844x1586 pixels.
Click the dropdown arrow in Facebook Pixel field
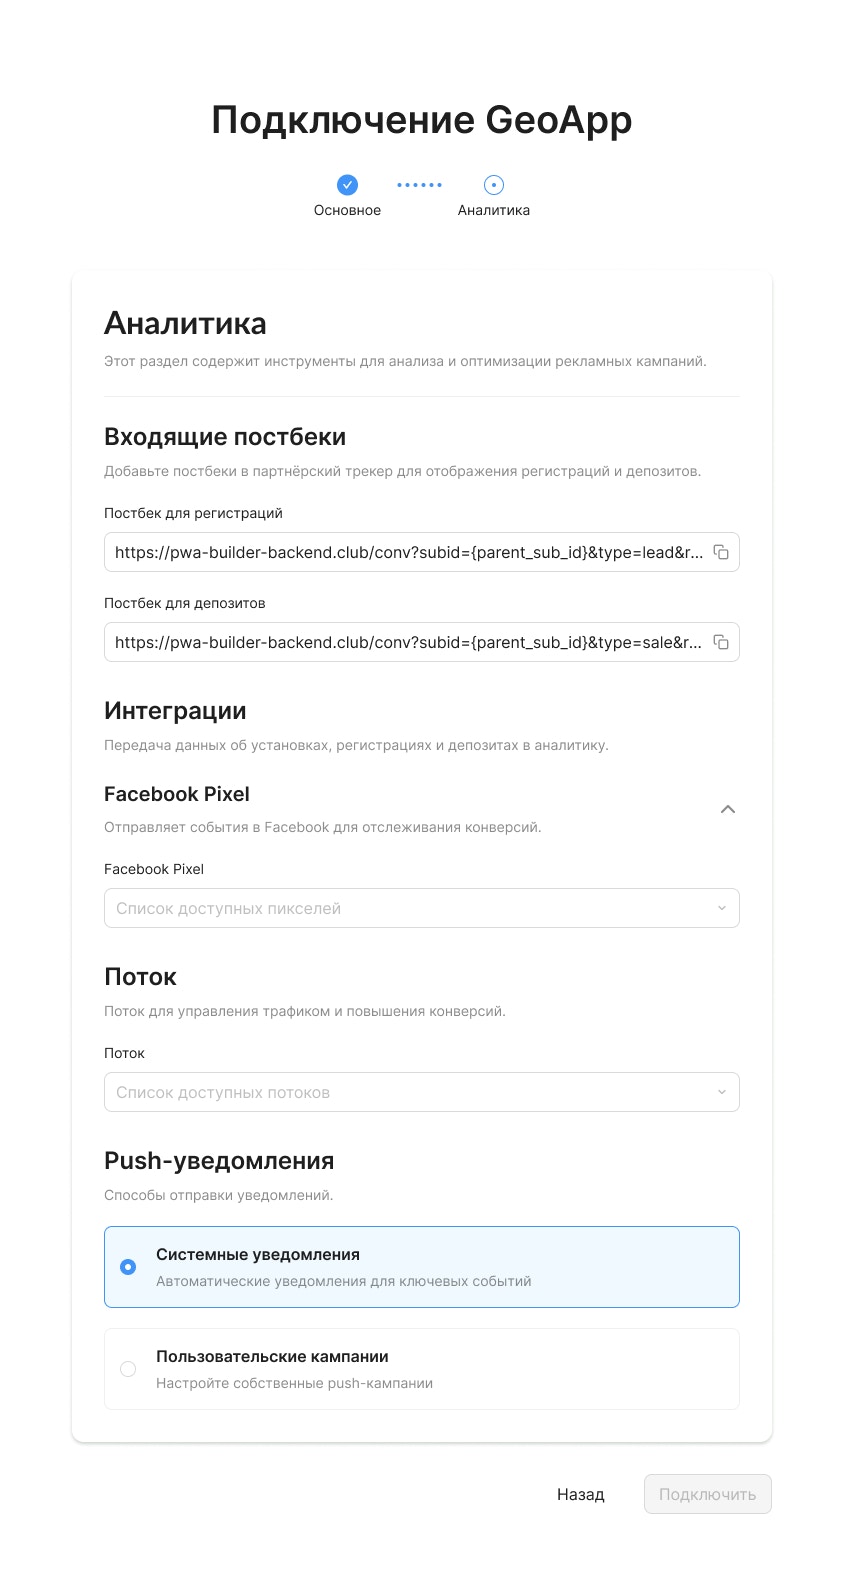point(721,908)
